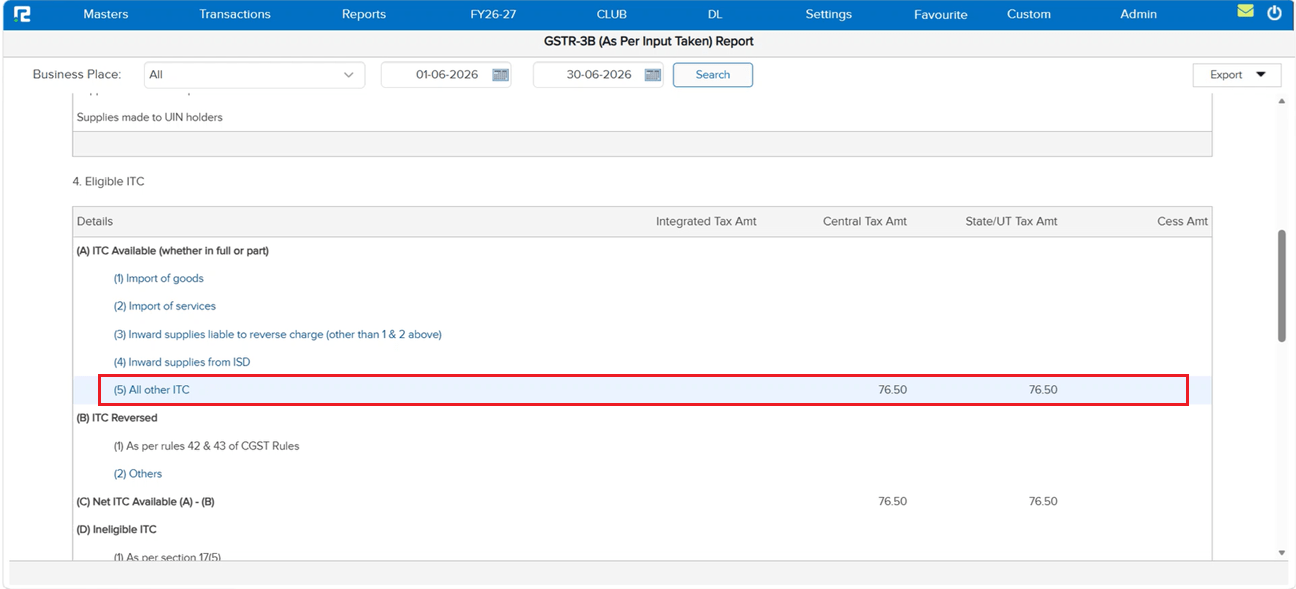Open the Reports menu
This screenshot has width=1296, height=589.
pyautogui.click(x=364, y=14)
